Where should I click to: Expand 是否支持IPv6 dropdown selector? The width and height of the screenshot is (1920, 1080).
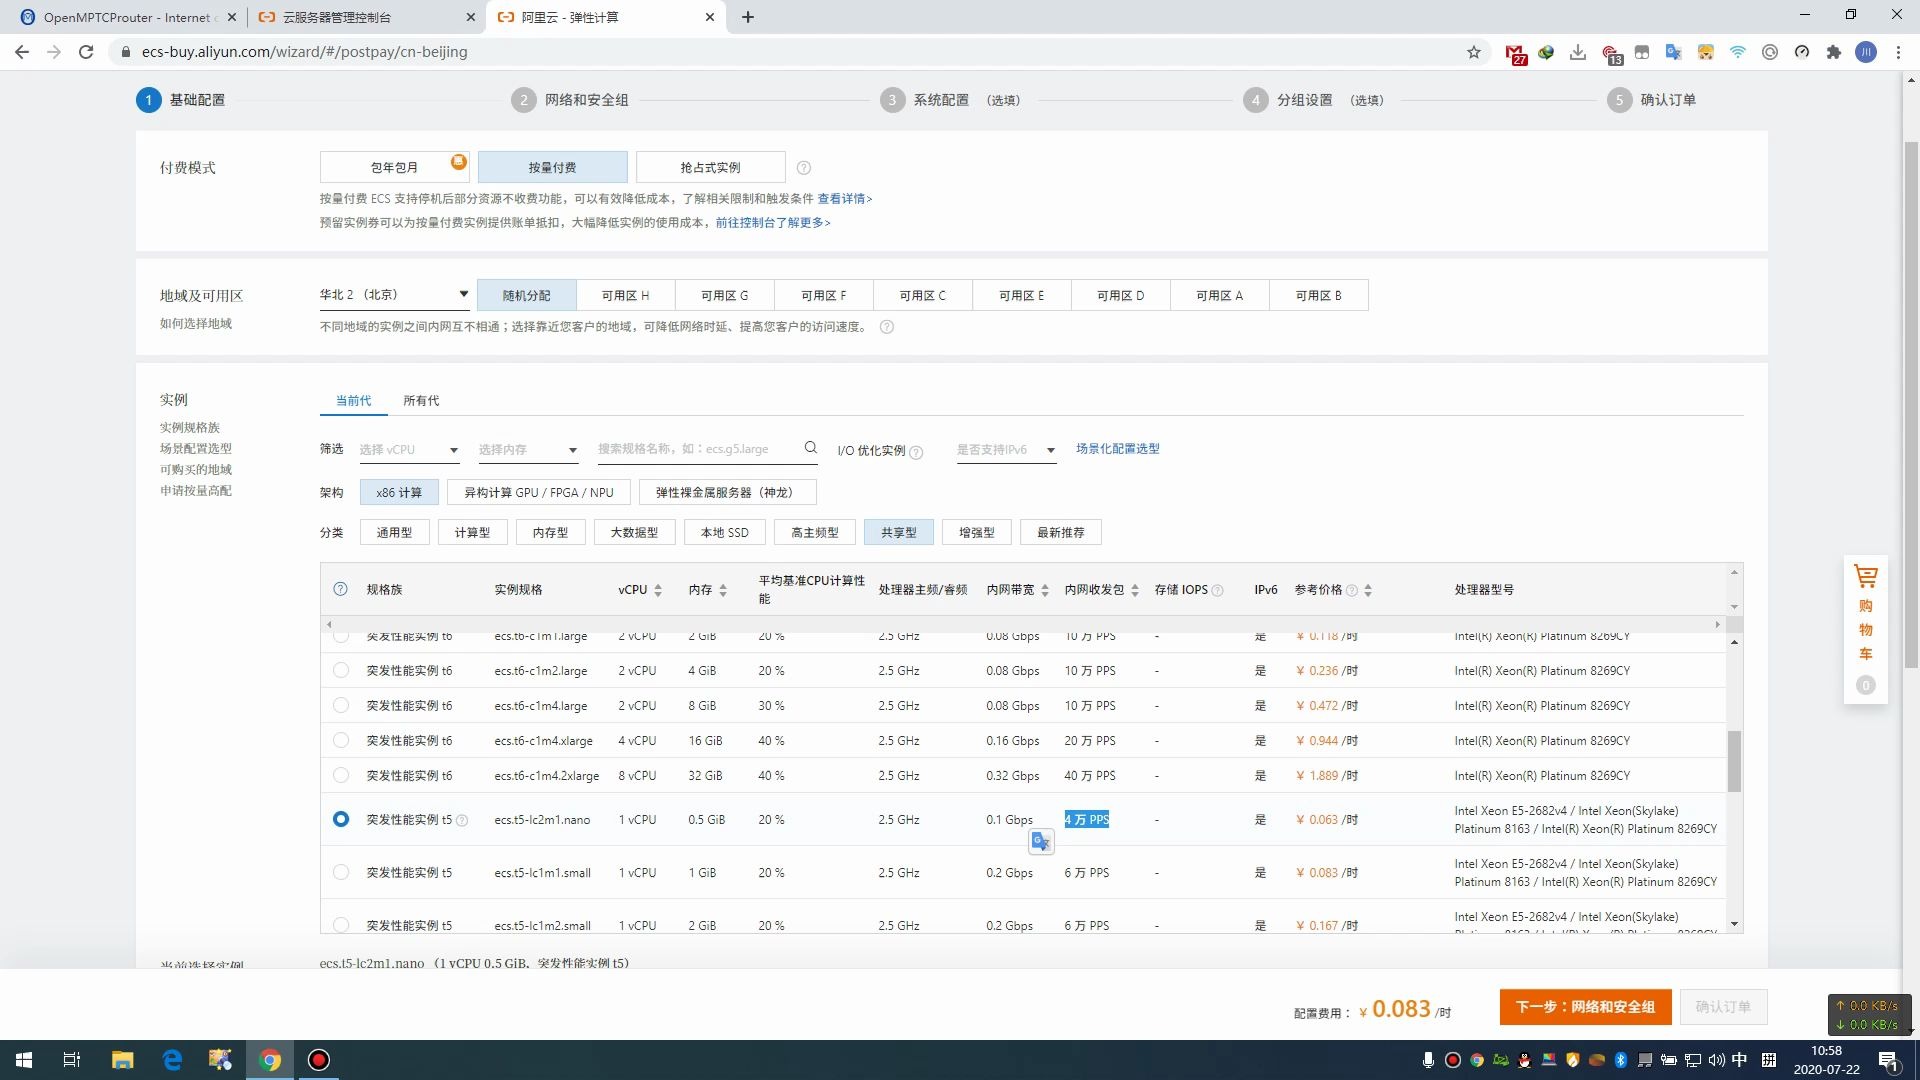coord(1005,448)
